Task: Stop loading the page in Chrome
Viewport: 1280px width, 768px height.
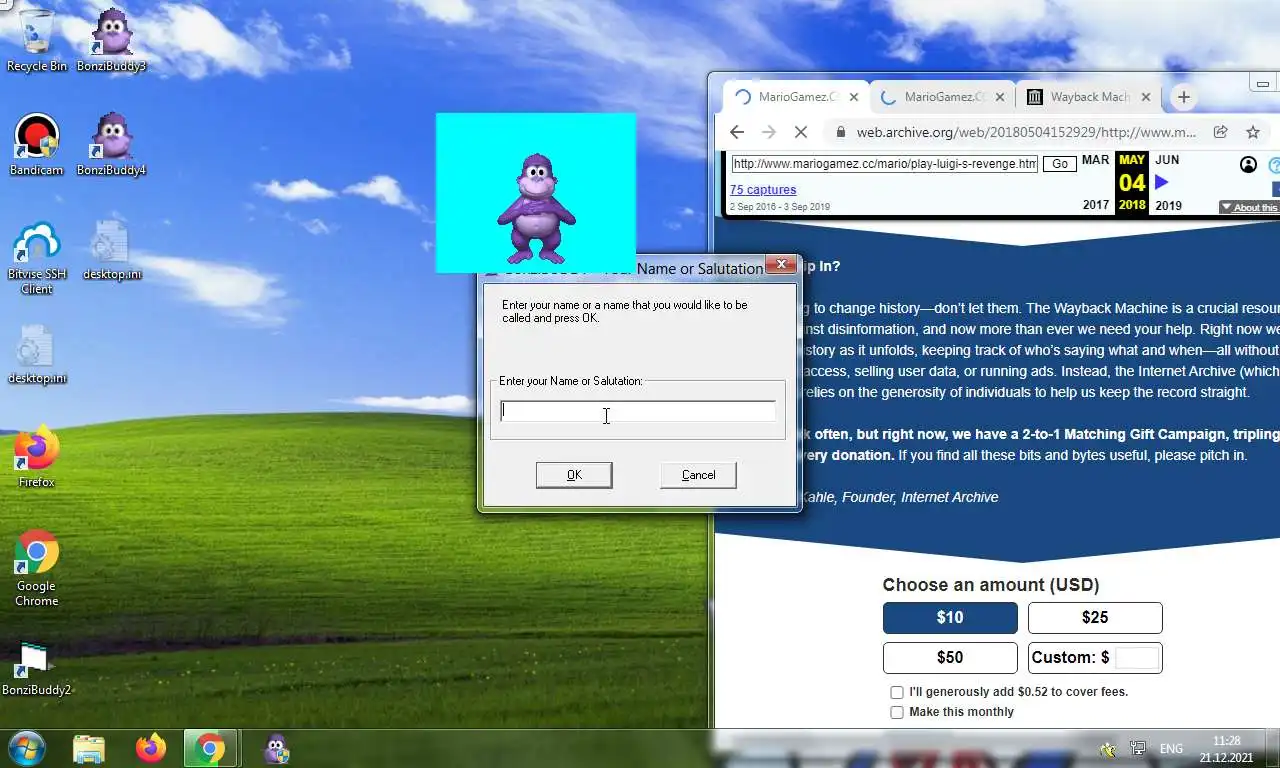Action: pos(802,132)
